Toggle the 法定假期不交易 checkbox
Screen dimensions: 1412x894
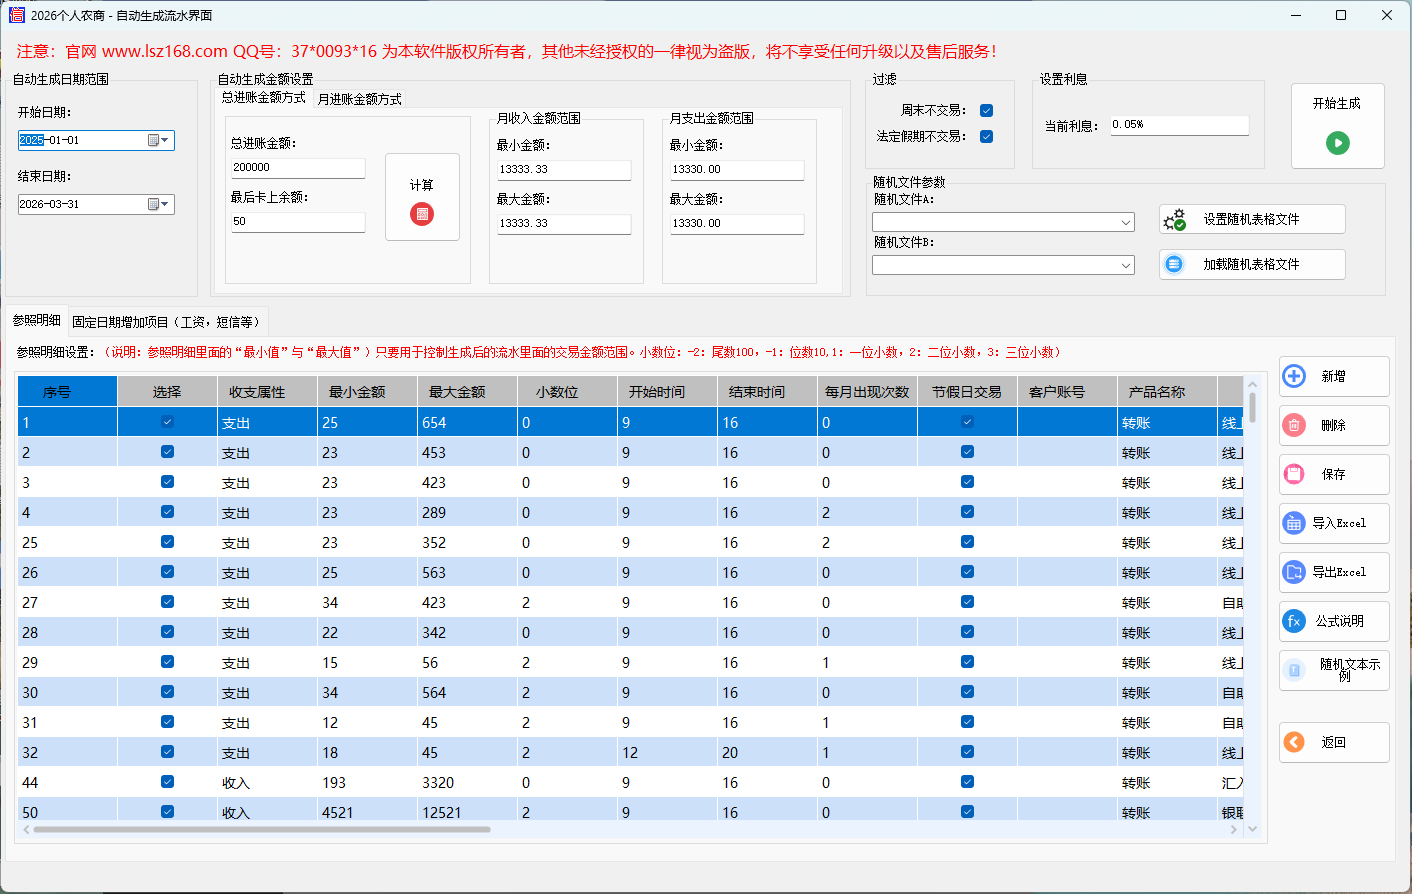(986, 139)
